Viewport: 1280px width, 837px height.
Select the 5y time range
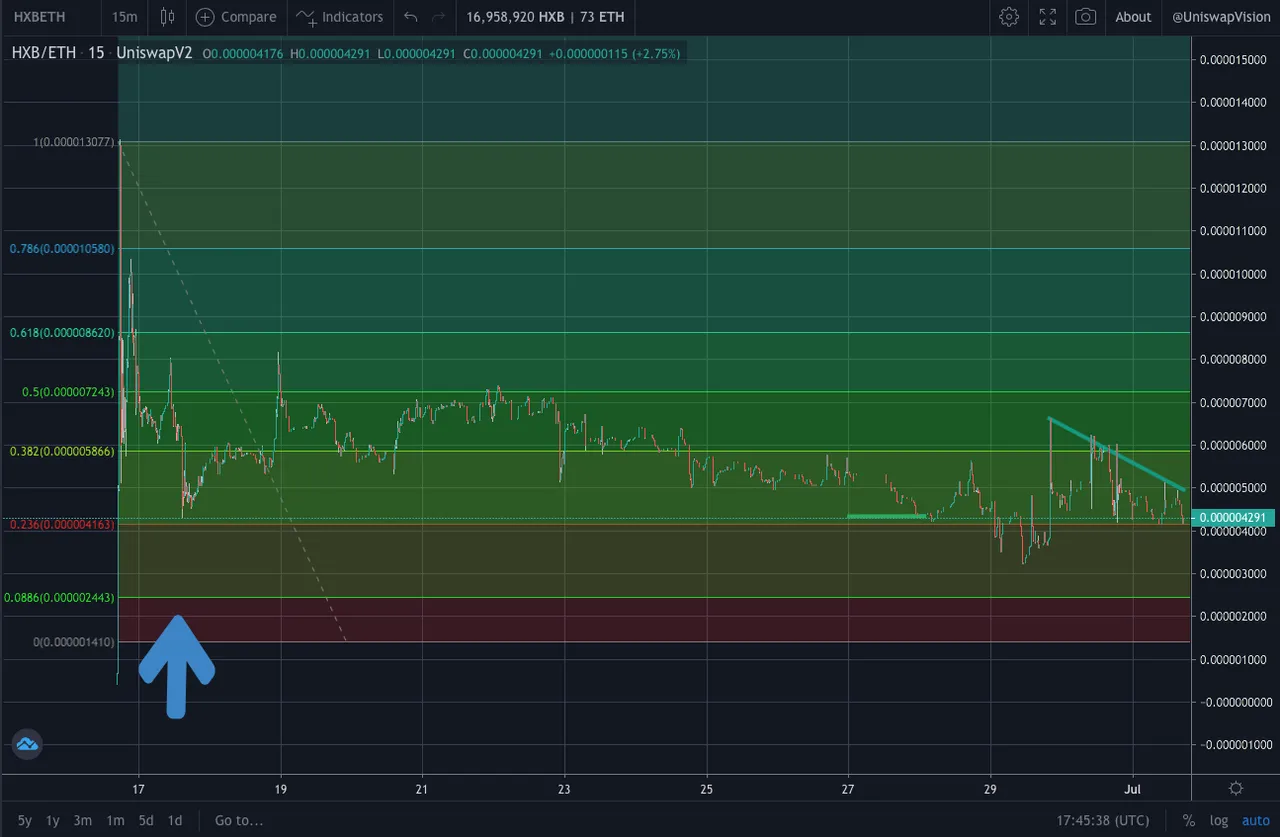click(25, 820)
